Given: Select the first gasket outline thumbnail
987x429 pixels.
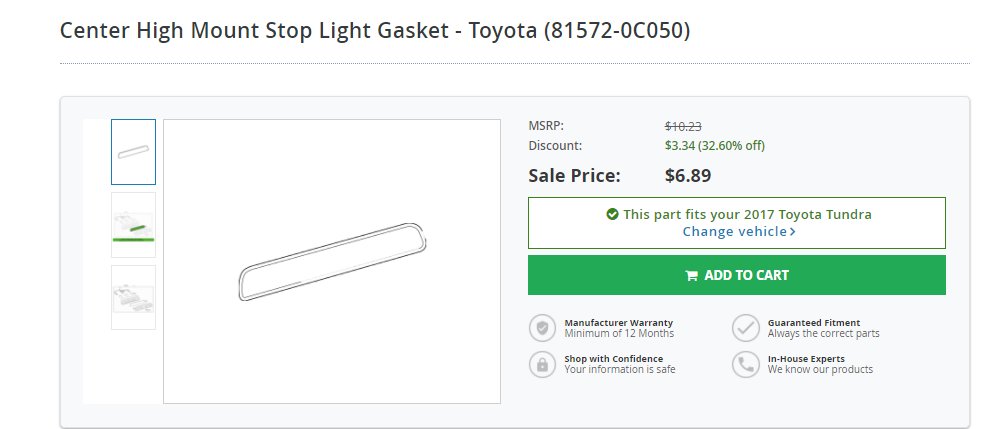Looking at the screenshot, I should pyautogui.click(x=133, y=152).
